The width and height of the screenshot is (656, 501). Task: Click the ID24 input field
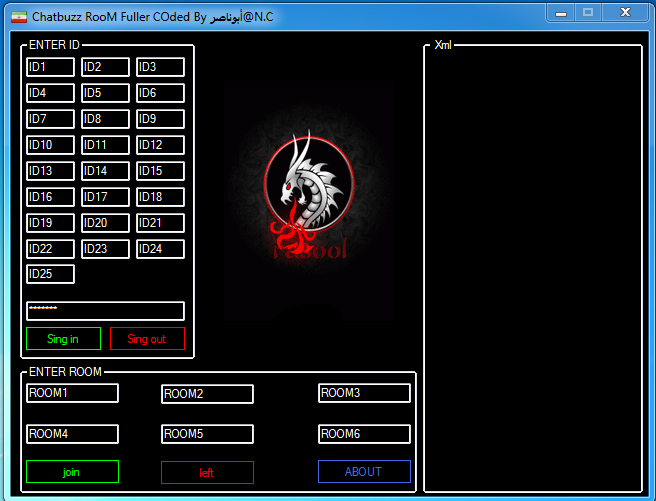[x=160, y=249]
